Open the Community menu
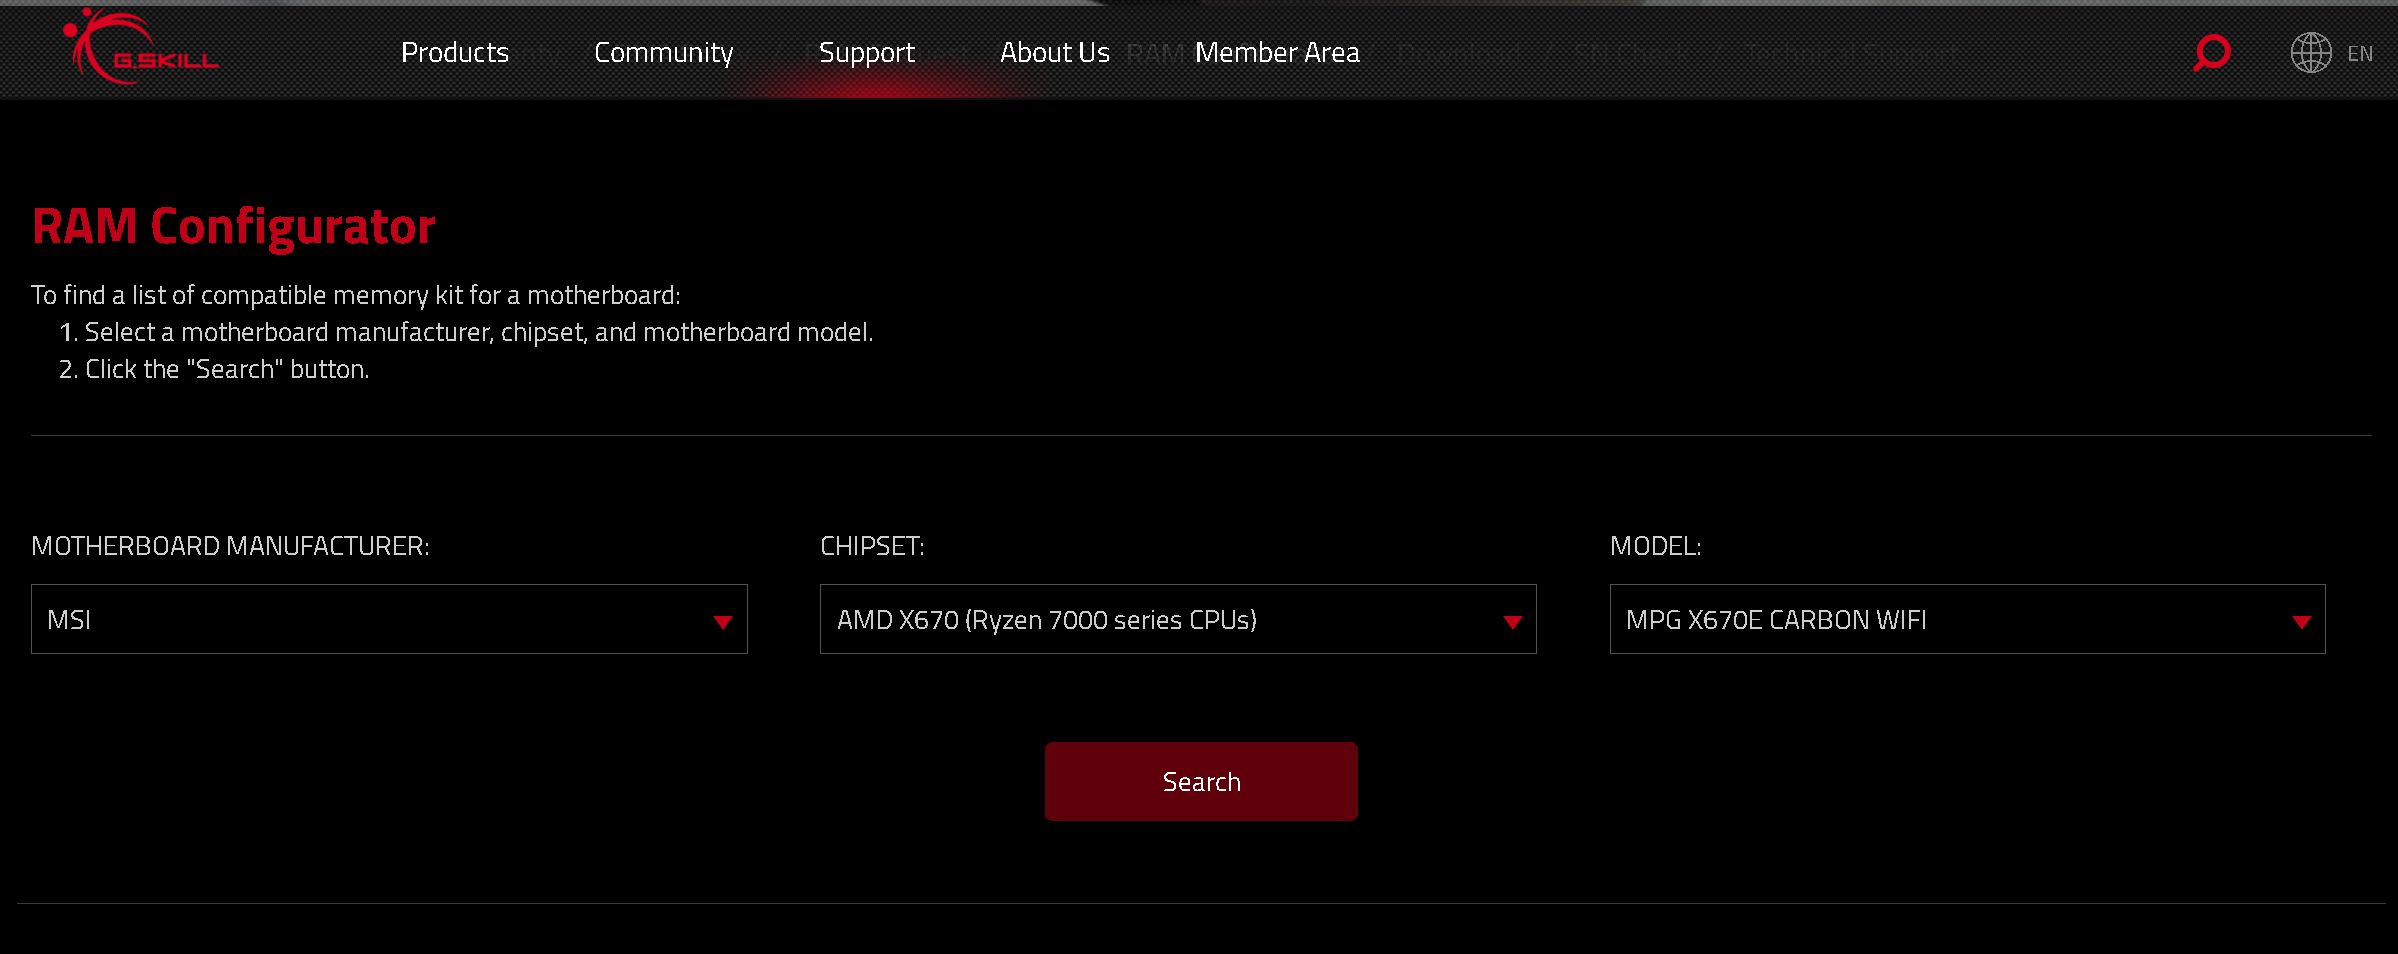 click(663, 53)
